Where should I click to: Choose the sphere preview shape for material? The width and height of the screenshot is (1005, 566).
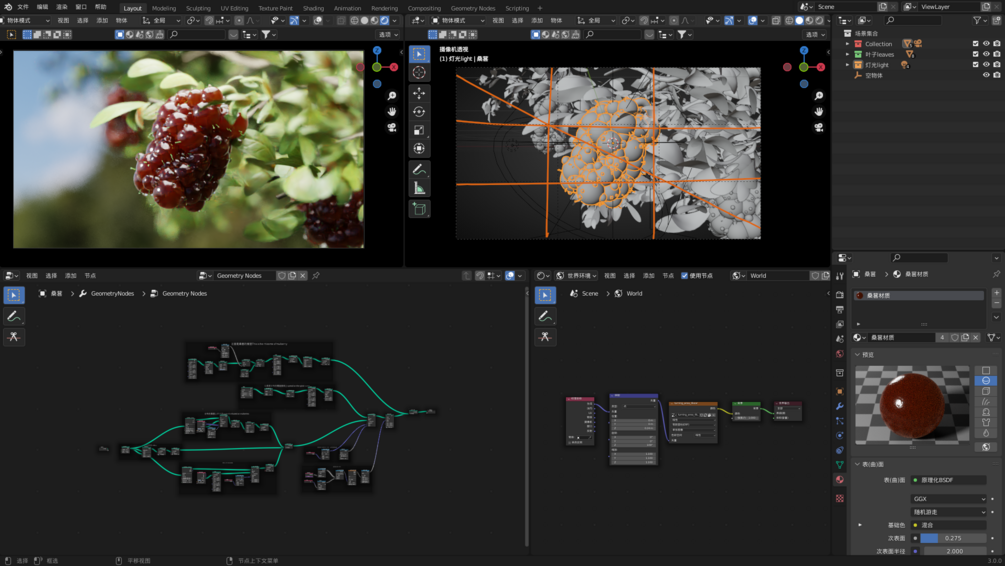[x=986, y=381]
